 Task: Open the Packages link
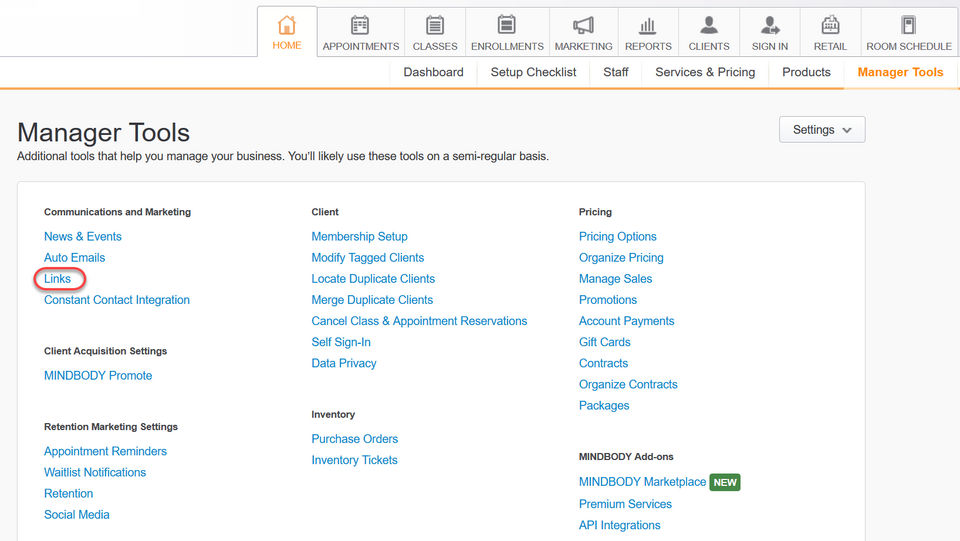pos(604,405)
